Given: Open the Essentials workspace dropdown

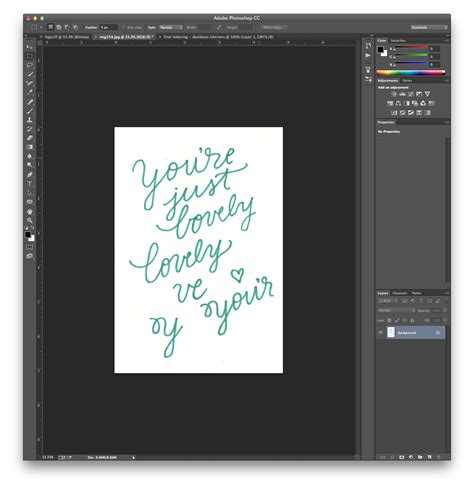Looking at the screenshot, I should point(429,28).
